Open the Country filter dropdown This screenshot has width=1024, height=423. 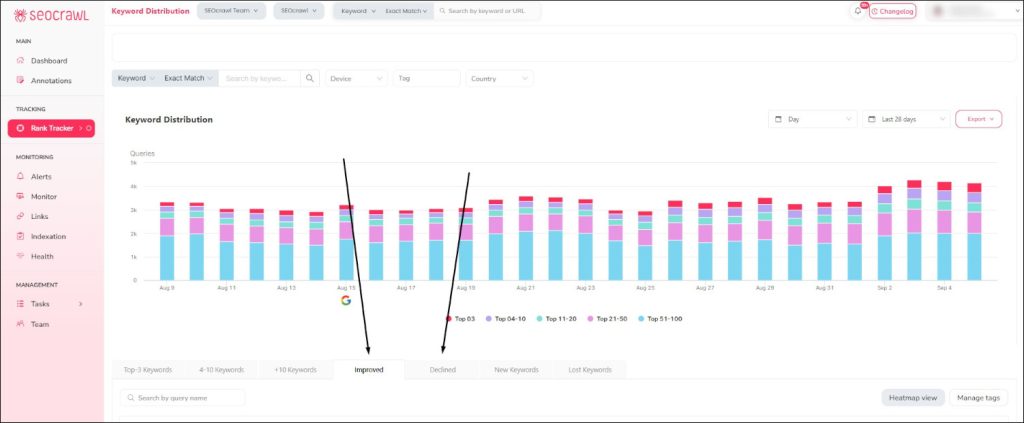(500, 78)
